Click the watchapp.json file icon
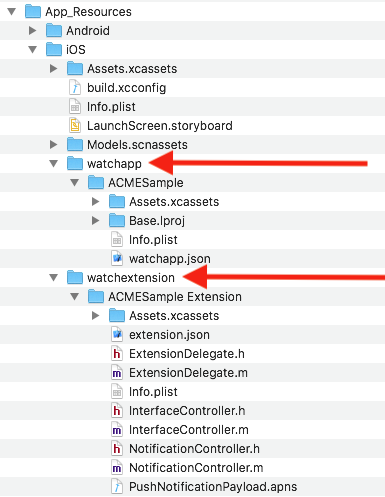The image size is (385, 497). pyautogui.click(x=117, y=258)
